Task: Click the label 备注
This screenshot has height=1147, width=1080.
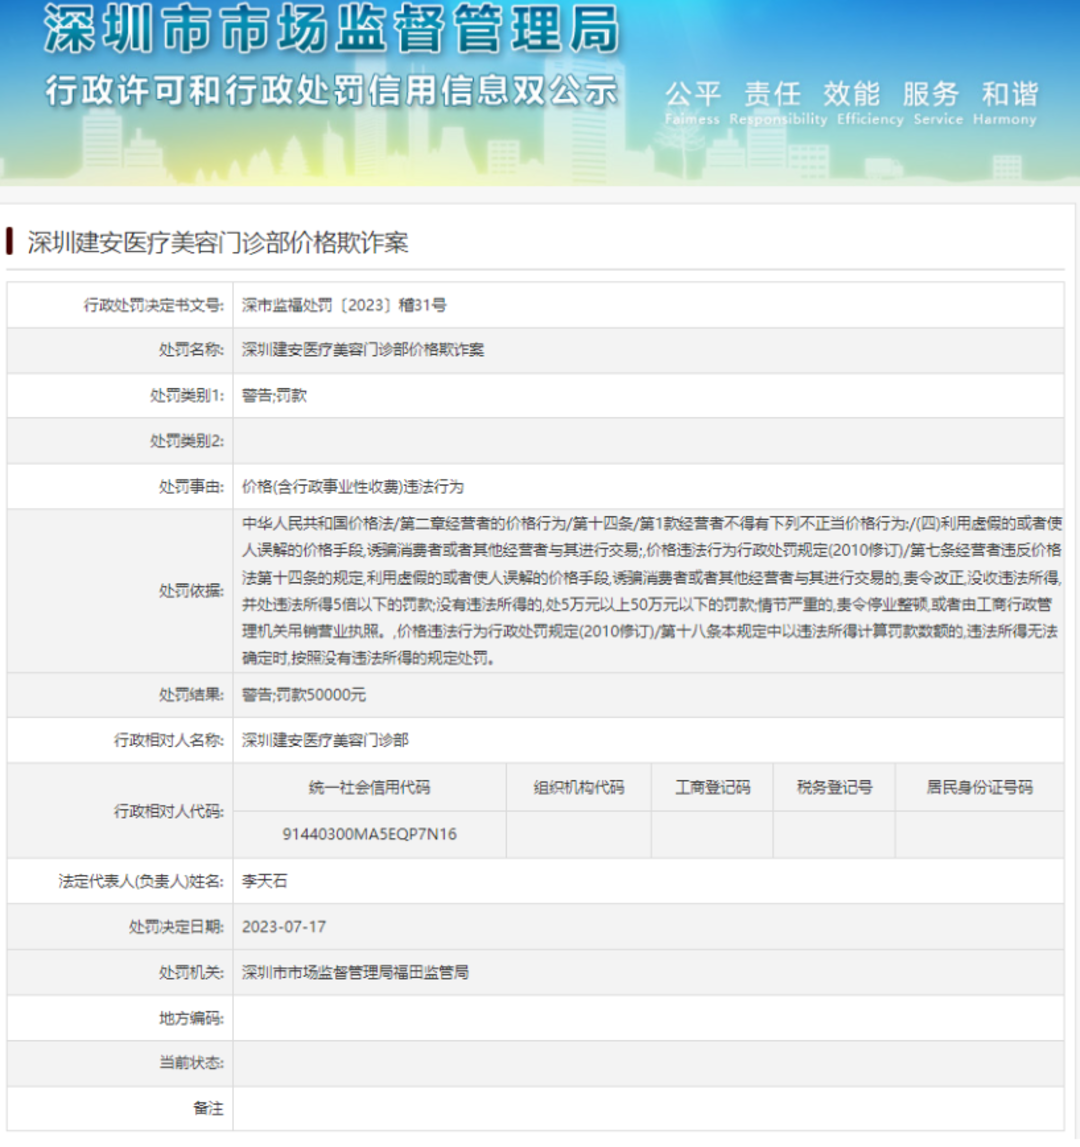Action: [x=209, y=1109]
